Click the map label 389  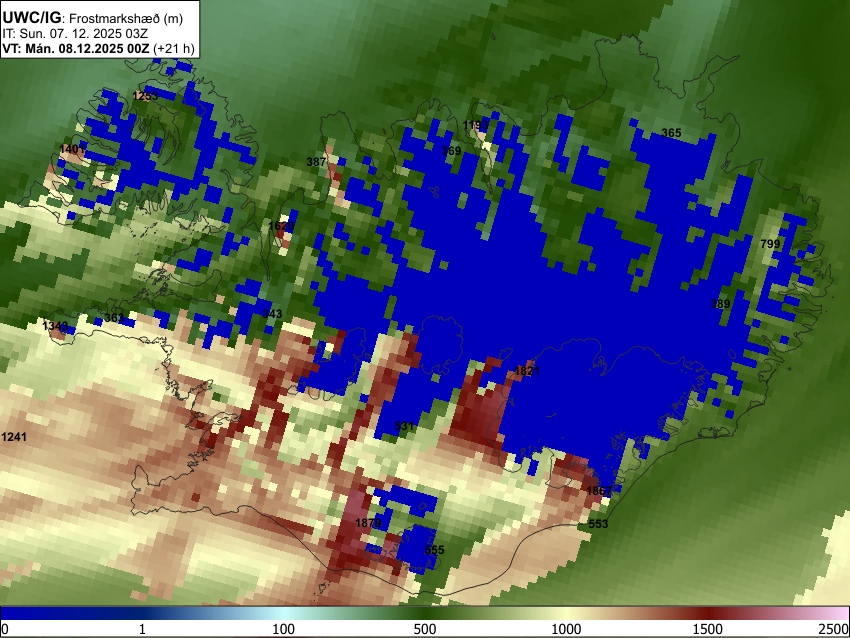pos(720,304)
